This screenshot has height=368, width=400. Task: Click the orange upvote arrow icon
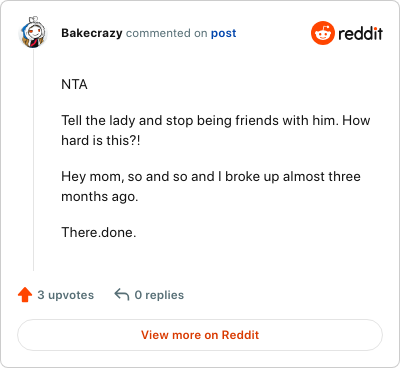(25, 295)
